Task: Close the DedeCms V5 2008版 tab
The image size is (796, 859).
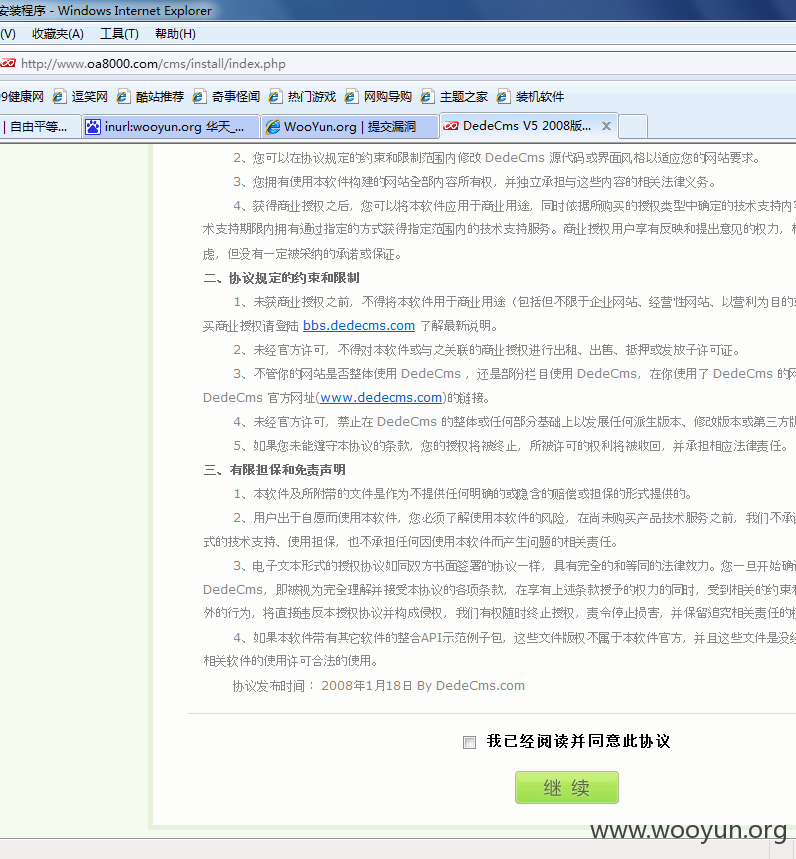Action: point(606,126)
